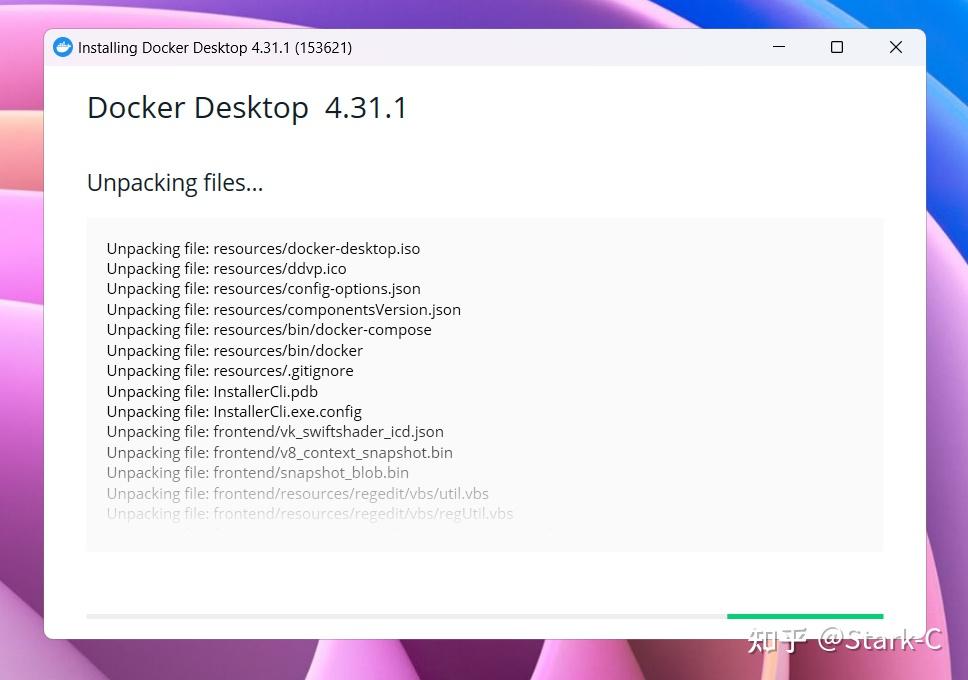Select the vk_swiftshader_icd.json log entry
The image size is (968, 680).
(x=275, y=431)
